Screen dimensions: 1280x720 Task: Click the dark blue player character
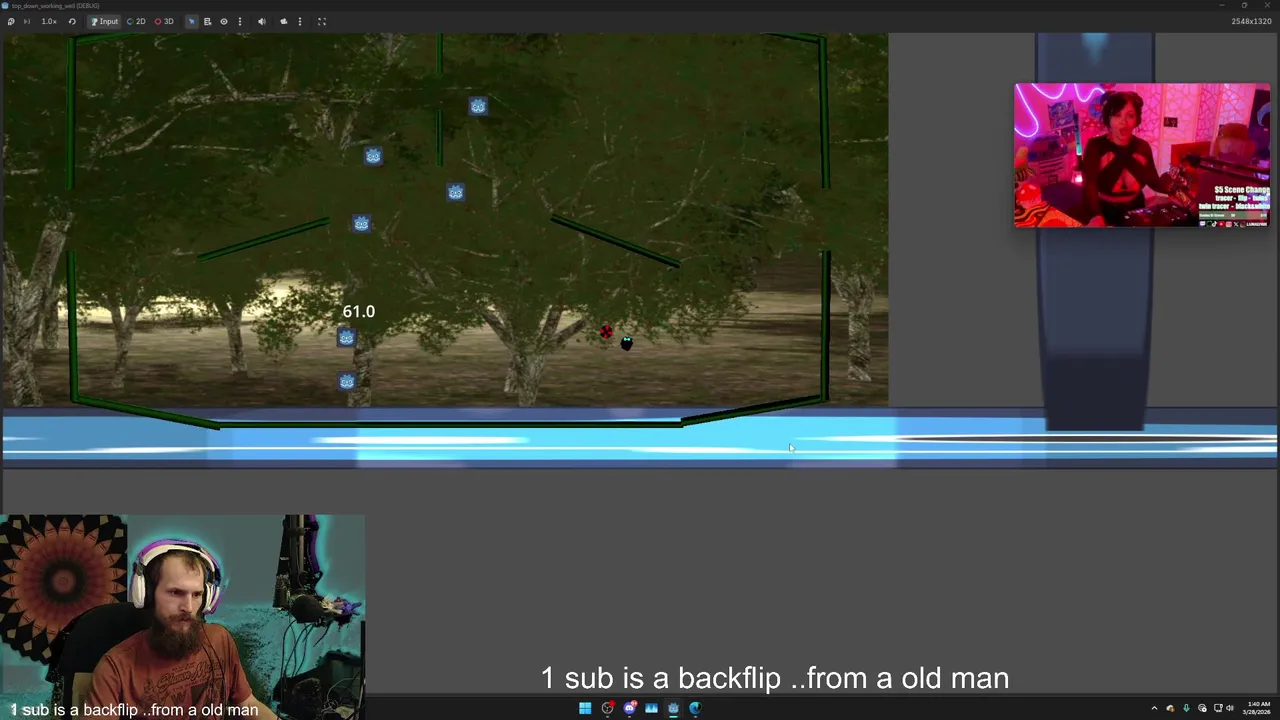[x=627, y=343]
